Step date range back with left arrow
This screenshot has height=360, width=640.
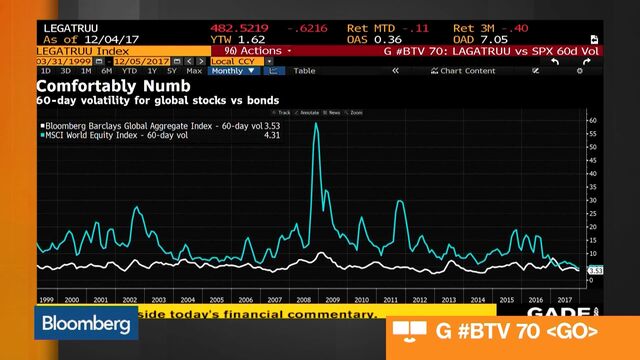click(x=189, y=61)
